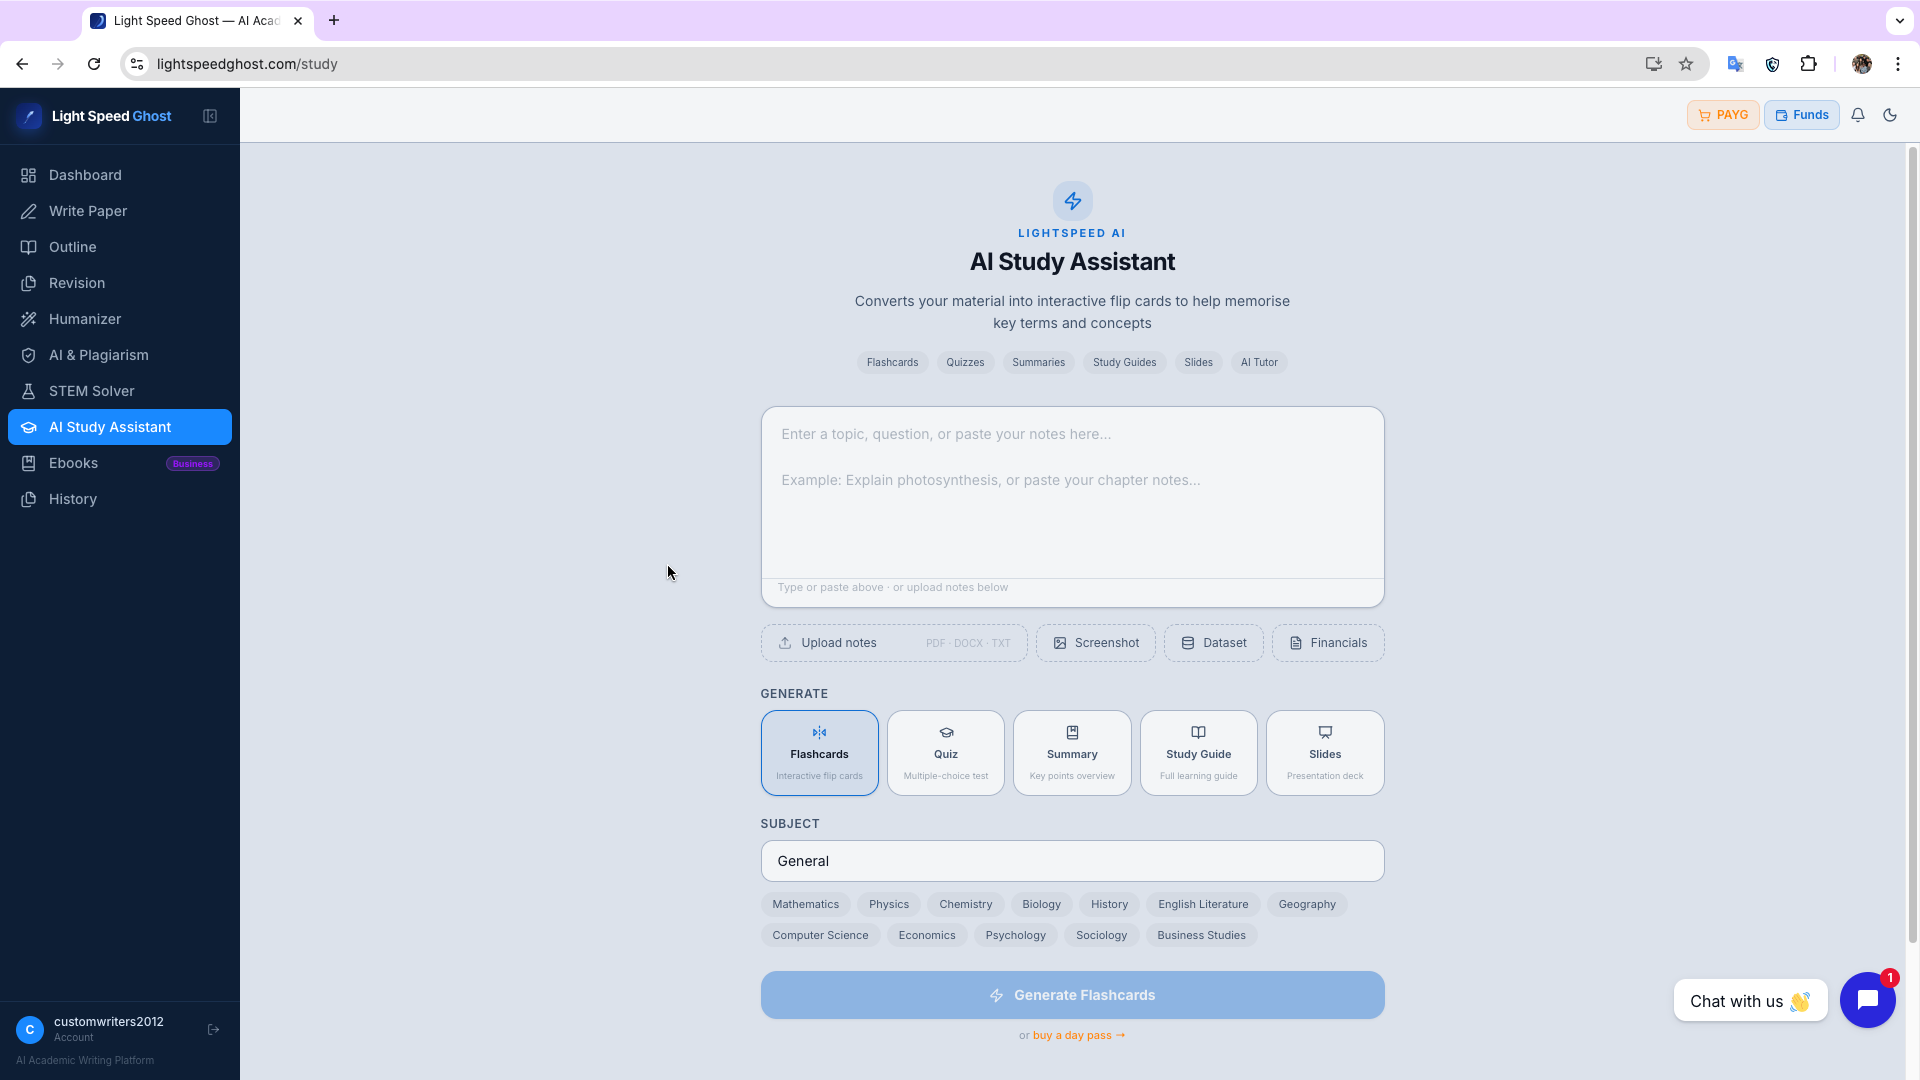Pick the Chemistry subject chip

(x=966, y=904)
